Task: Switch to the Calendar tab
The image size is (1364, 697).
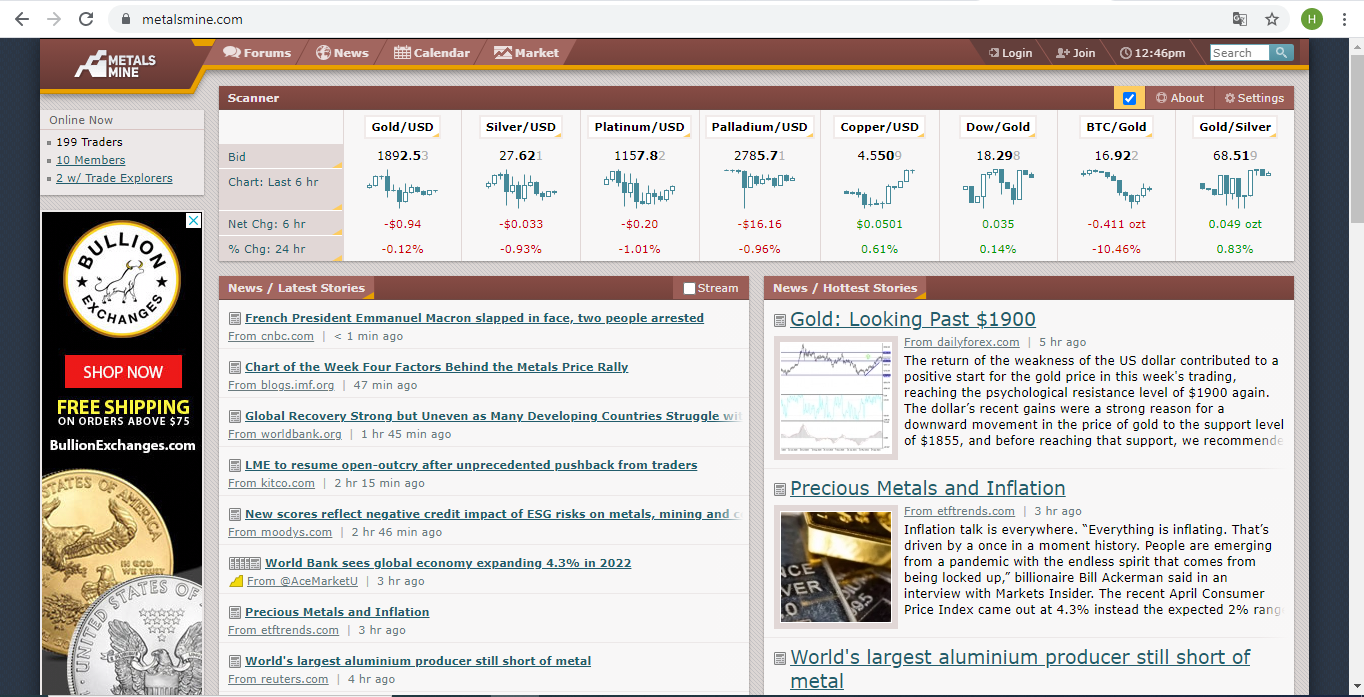Action: (431, 53)
